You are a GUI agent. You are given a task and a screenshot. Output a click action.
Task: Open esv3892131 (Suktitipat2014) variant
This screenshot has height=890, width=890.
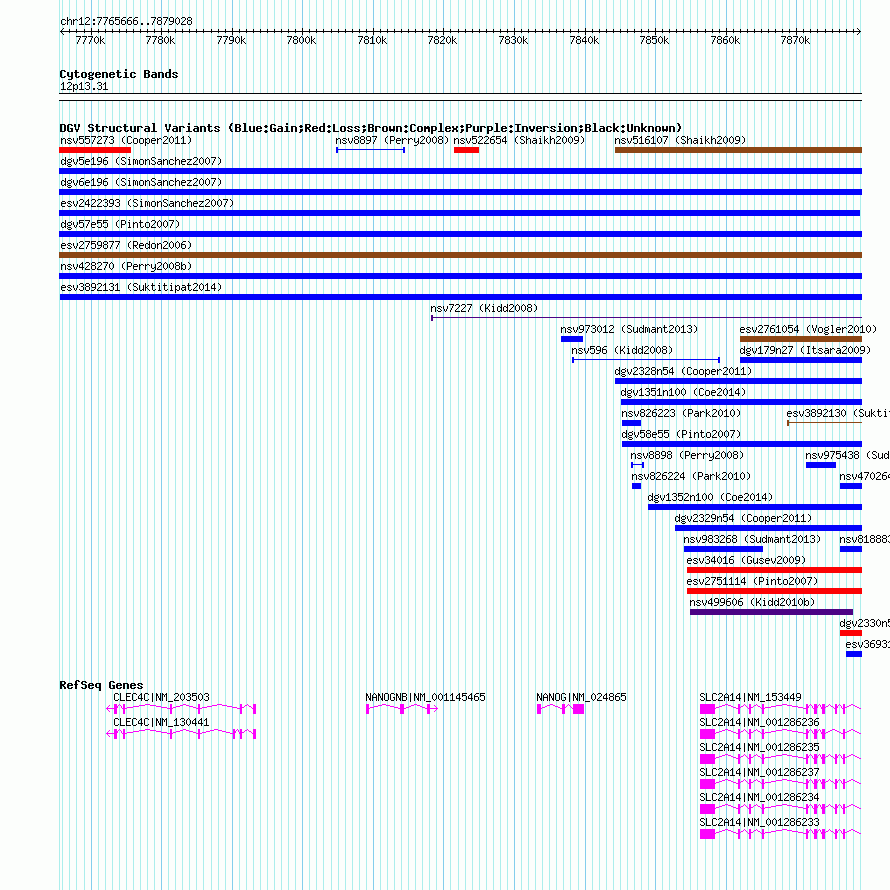tap(141, 287)
